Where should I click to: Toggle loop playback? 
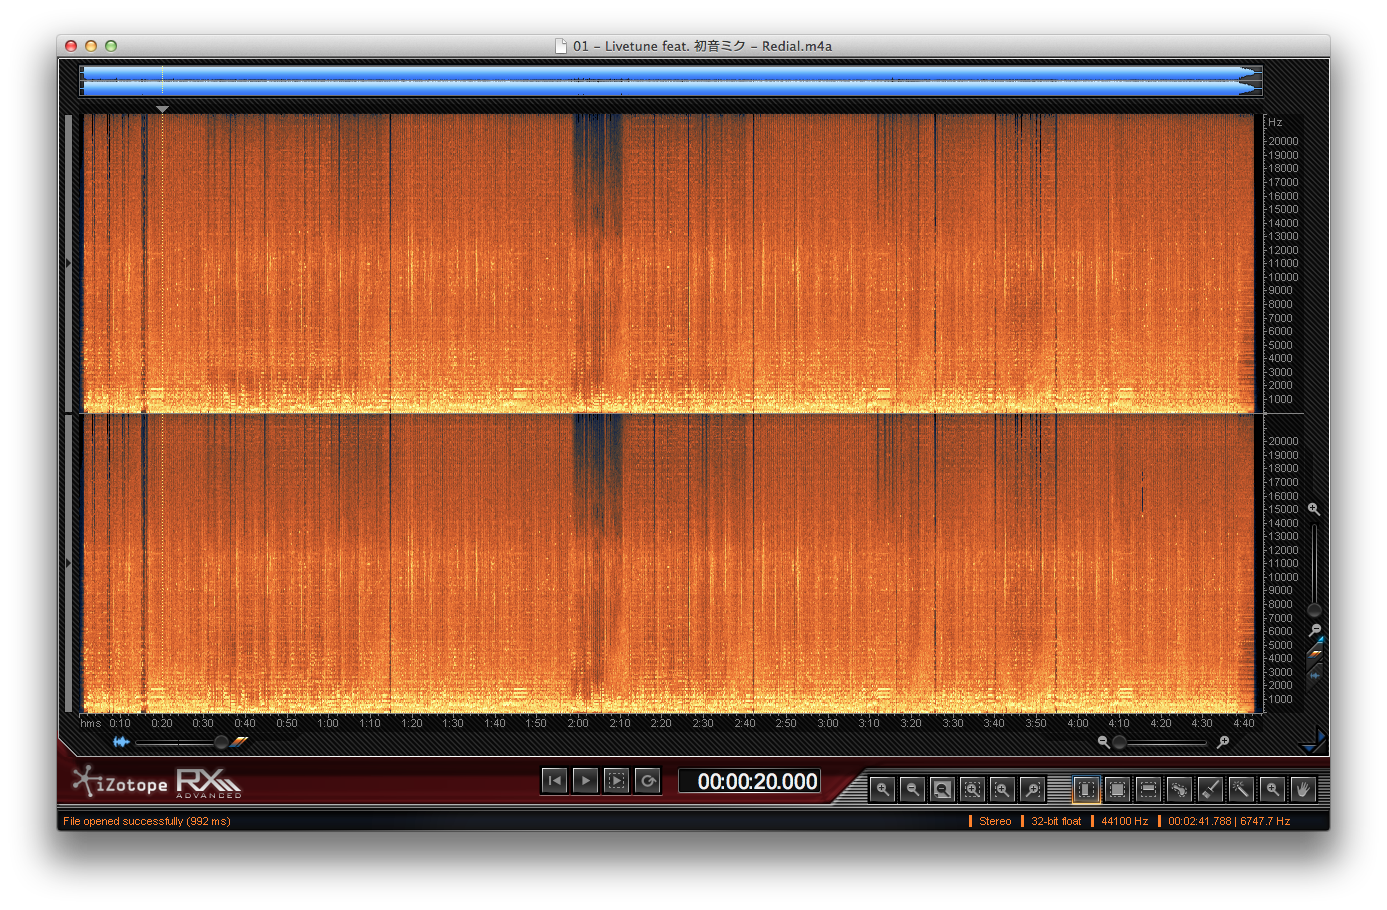[x=648, y=781]
